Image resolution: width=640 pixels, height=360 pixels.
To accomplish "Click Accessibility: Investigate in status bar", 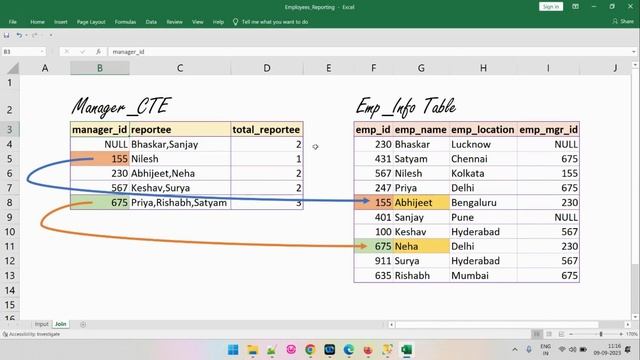I will click(32, 334).
